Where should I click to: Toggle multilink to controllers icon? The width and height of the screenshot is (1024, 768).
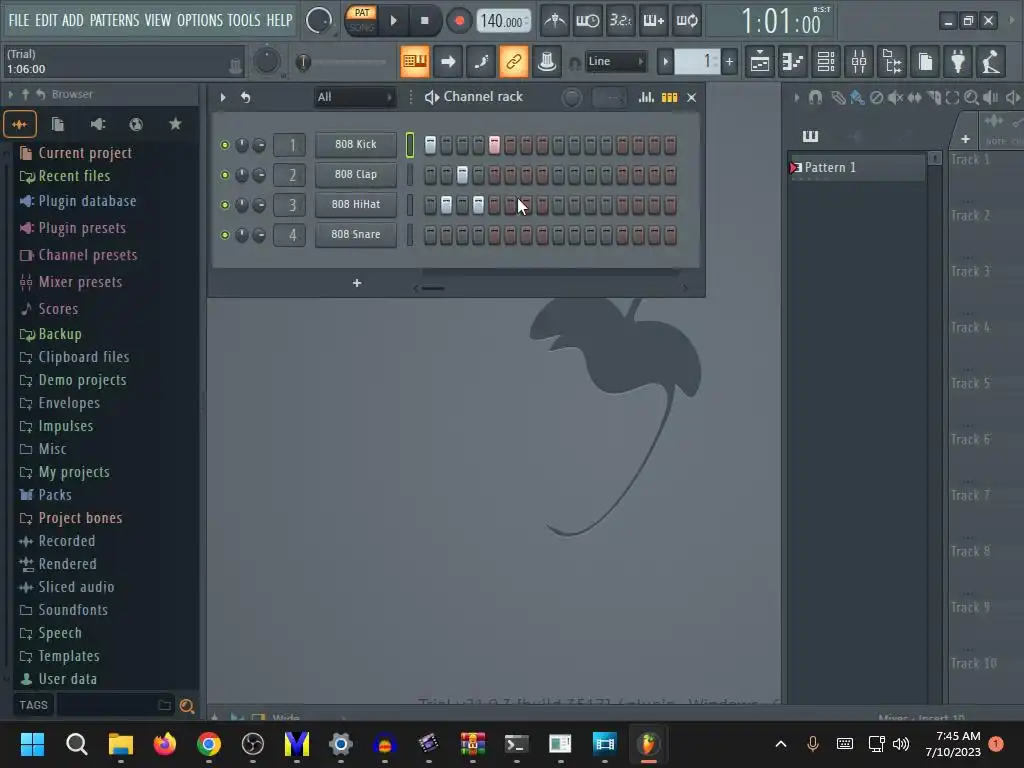click(514, 61)
